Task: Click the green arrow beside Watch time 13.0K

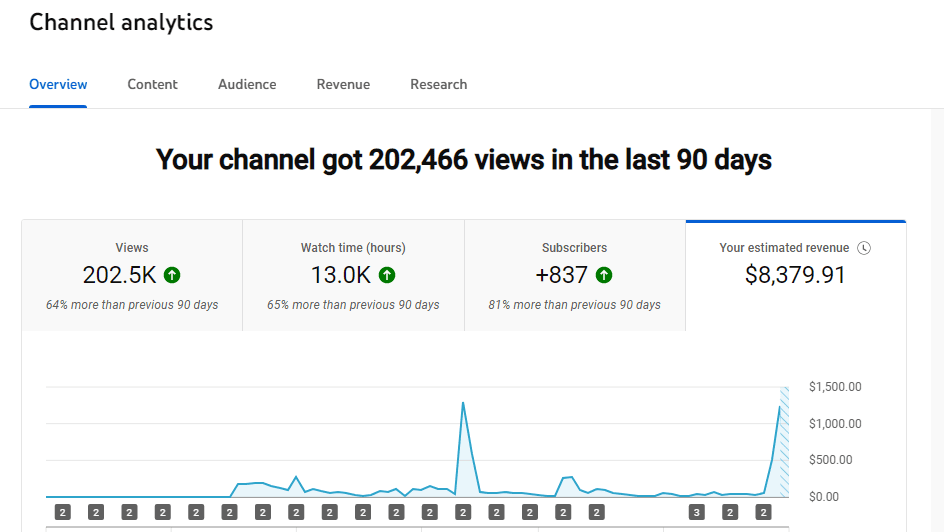Action: pyautogui.click(x=387, y=275)
